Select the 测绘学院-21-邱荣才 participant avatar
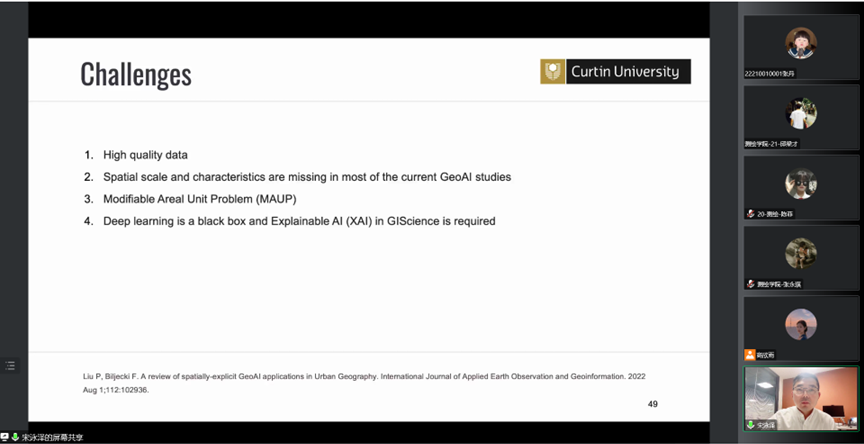Screen dimensions: 864x444 point(800,113)
